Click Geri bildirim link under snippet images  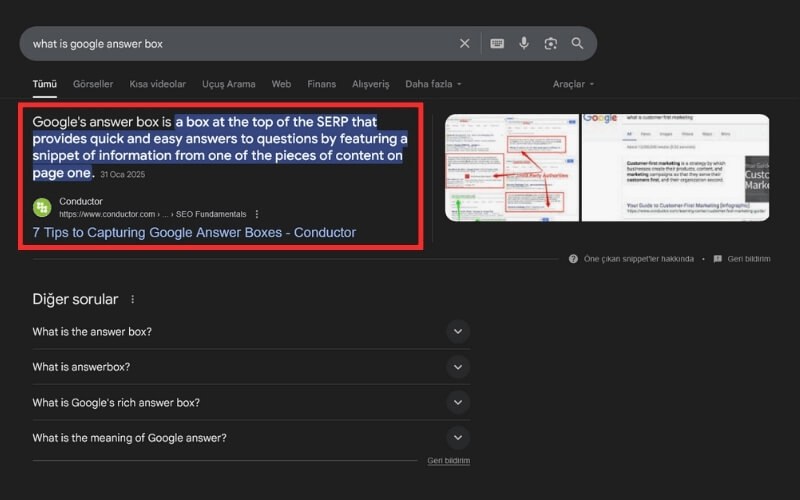tap(748, 259)
